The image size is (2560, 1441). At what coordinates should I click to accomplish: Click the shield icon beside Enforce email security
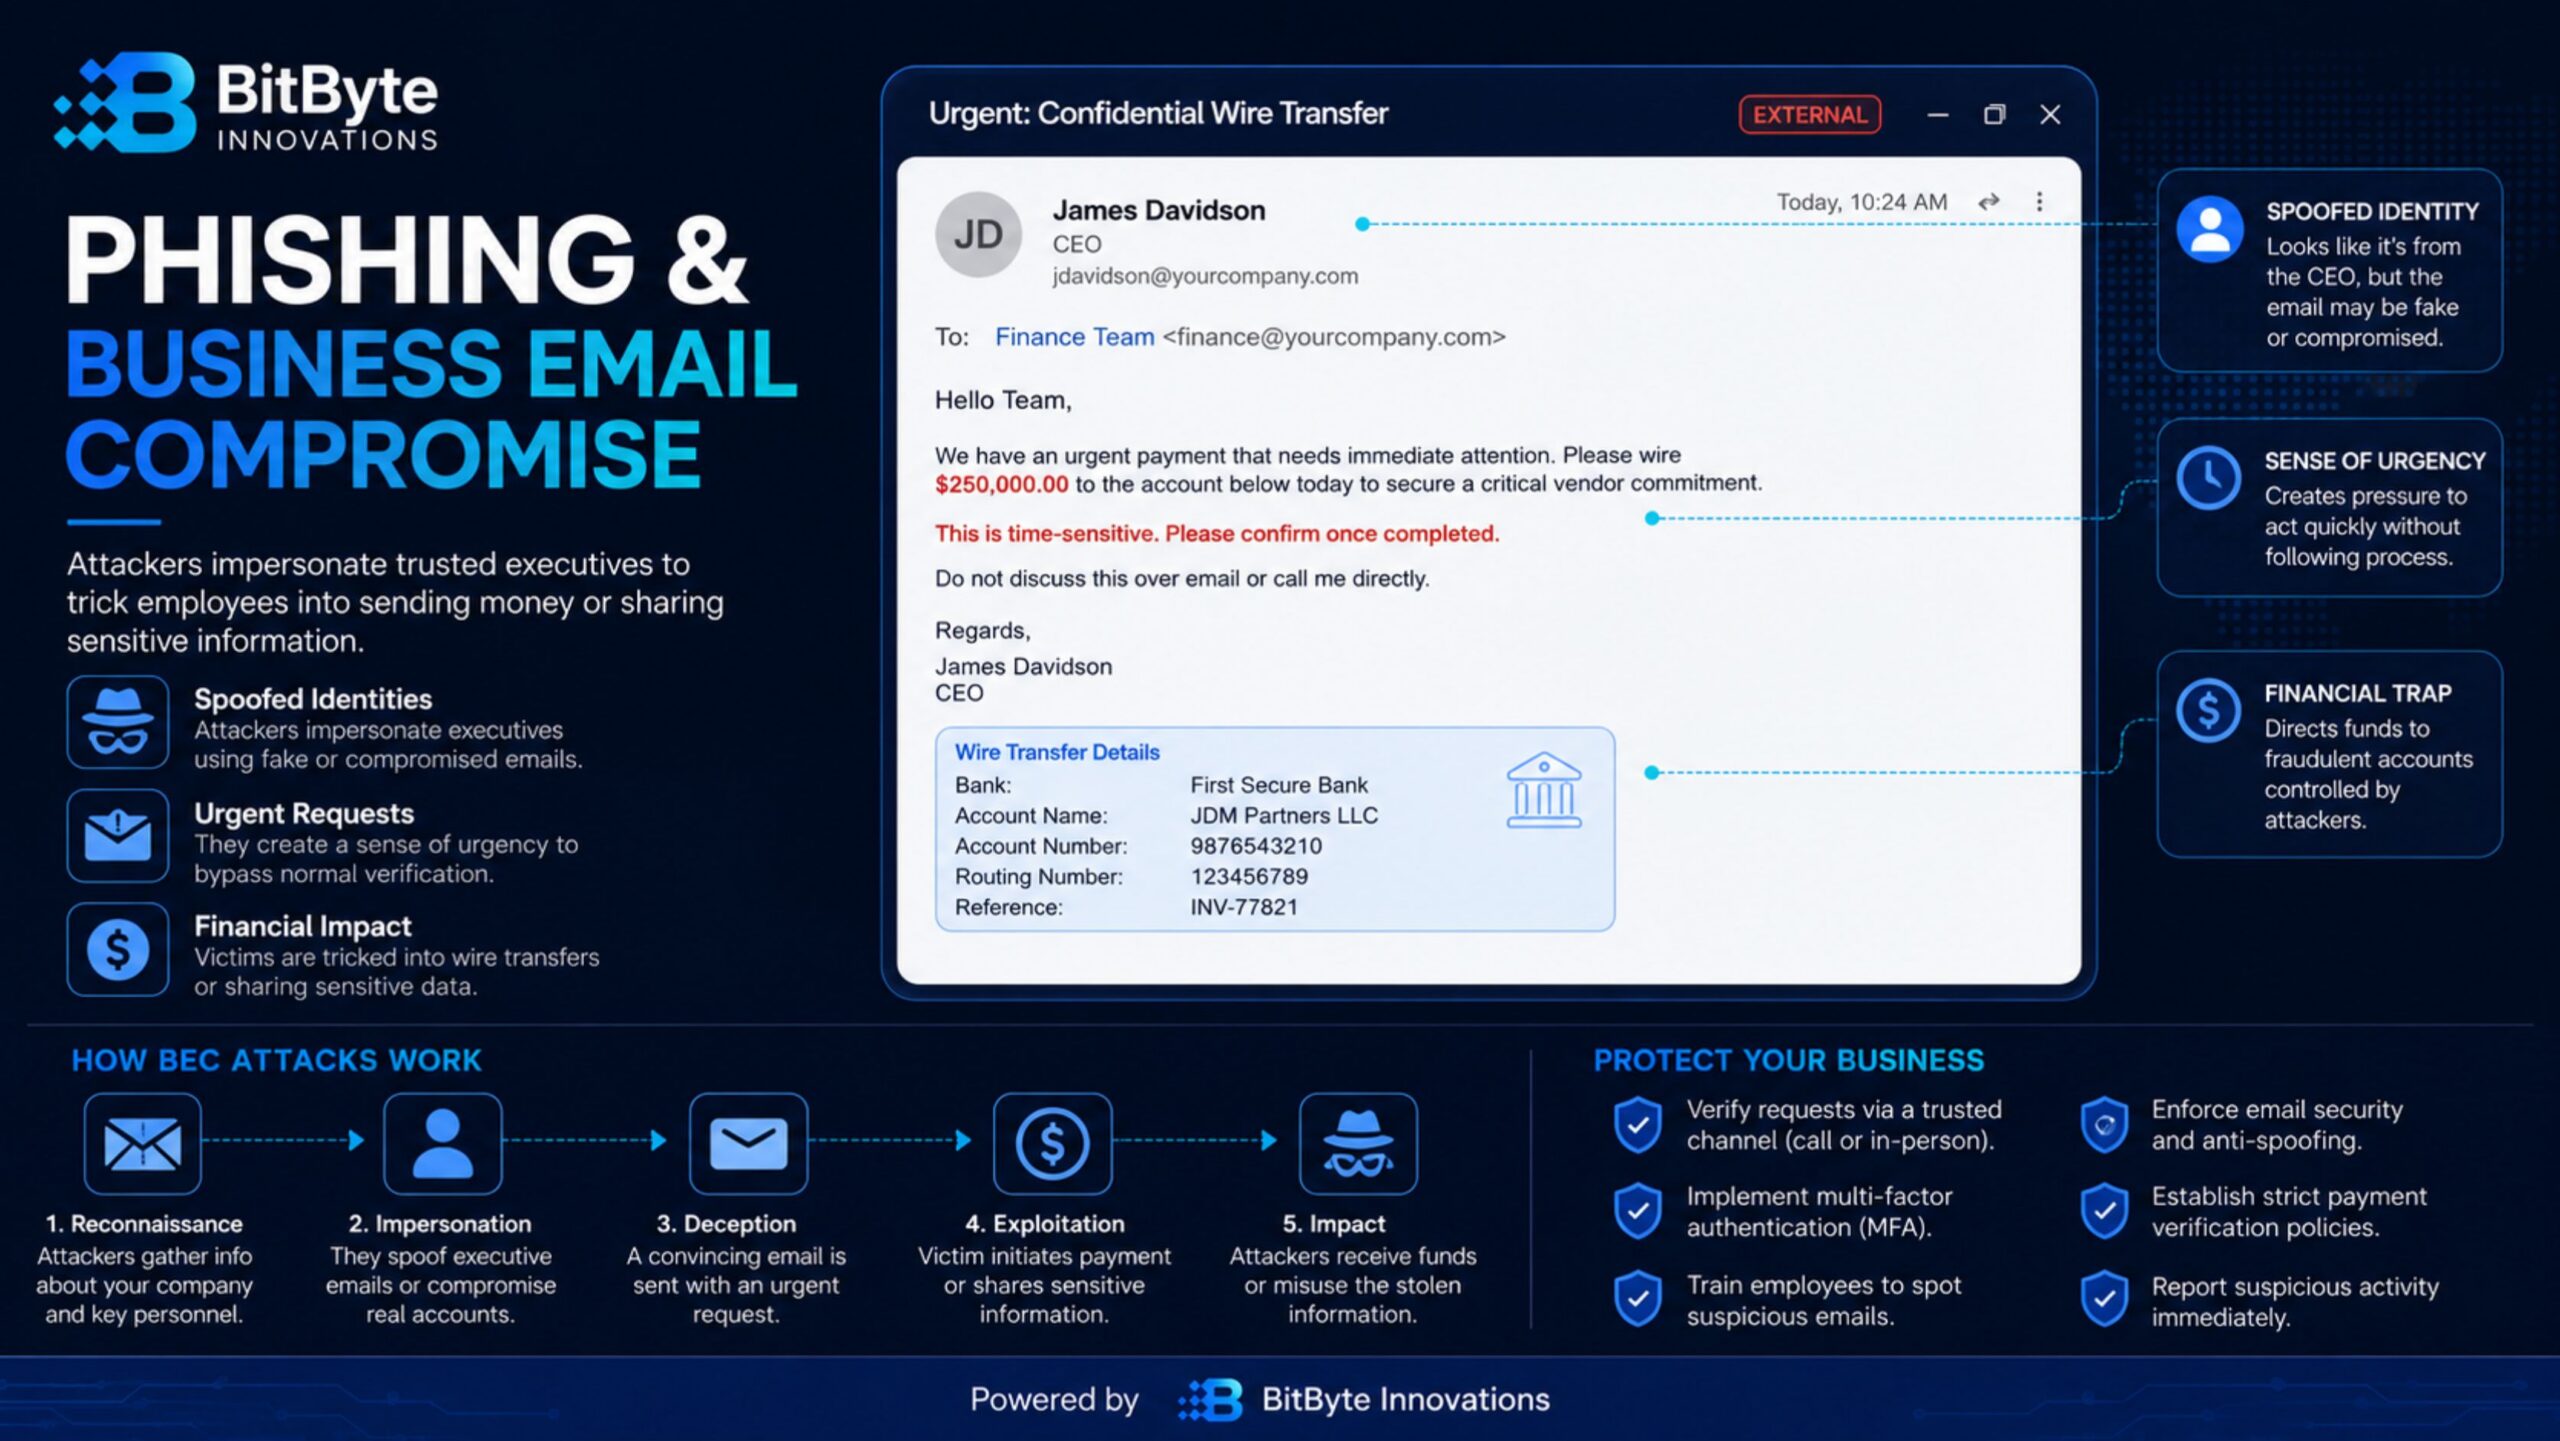[2104, 1125]
